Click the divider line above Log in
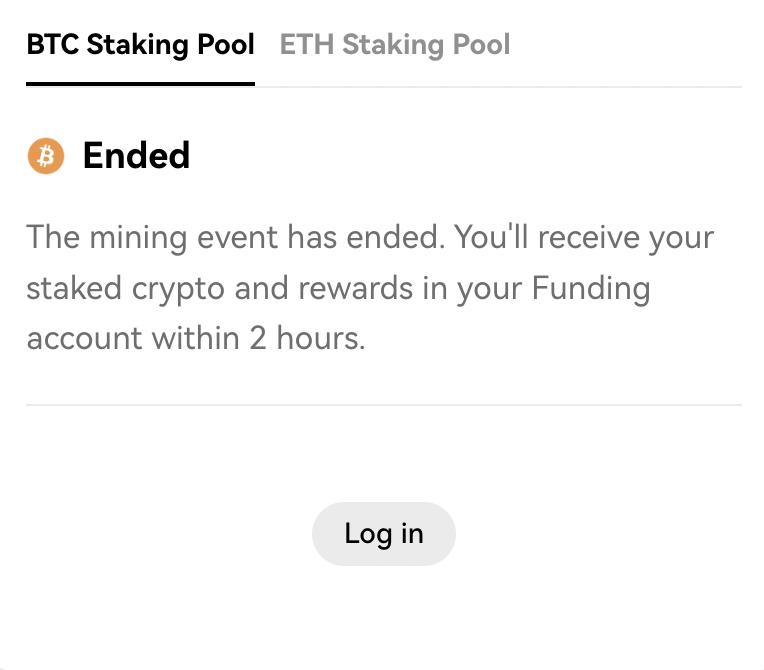This screenshot has width=764, height=670. pos(384,405)
